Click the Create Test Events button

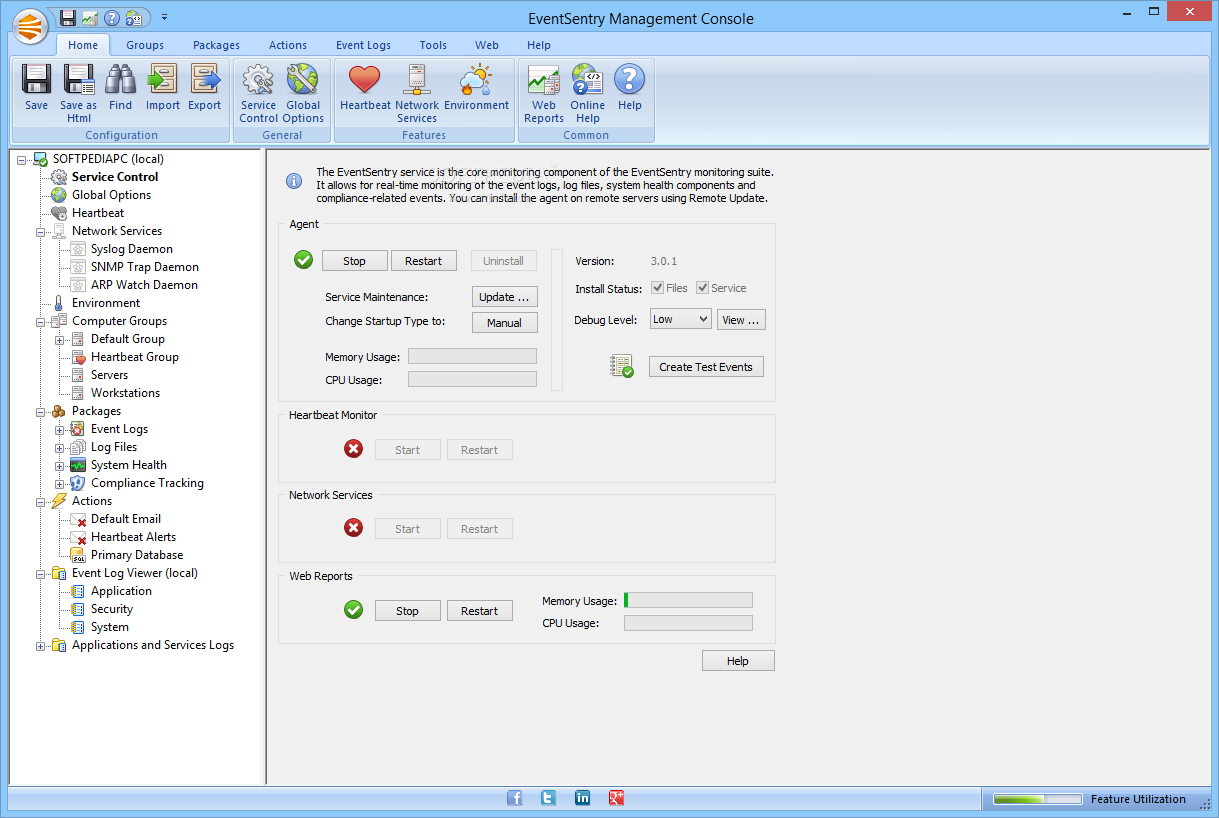pyautogui.click(x=706, y=367)
